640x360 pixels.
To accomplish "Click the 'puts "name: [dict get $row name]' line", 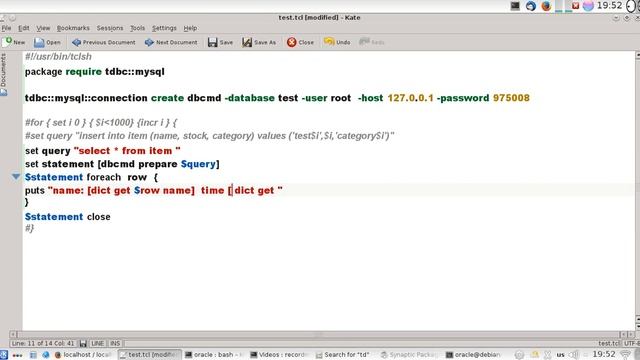I will click(x=153, y=190).
